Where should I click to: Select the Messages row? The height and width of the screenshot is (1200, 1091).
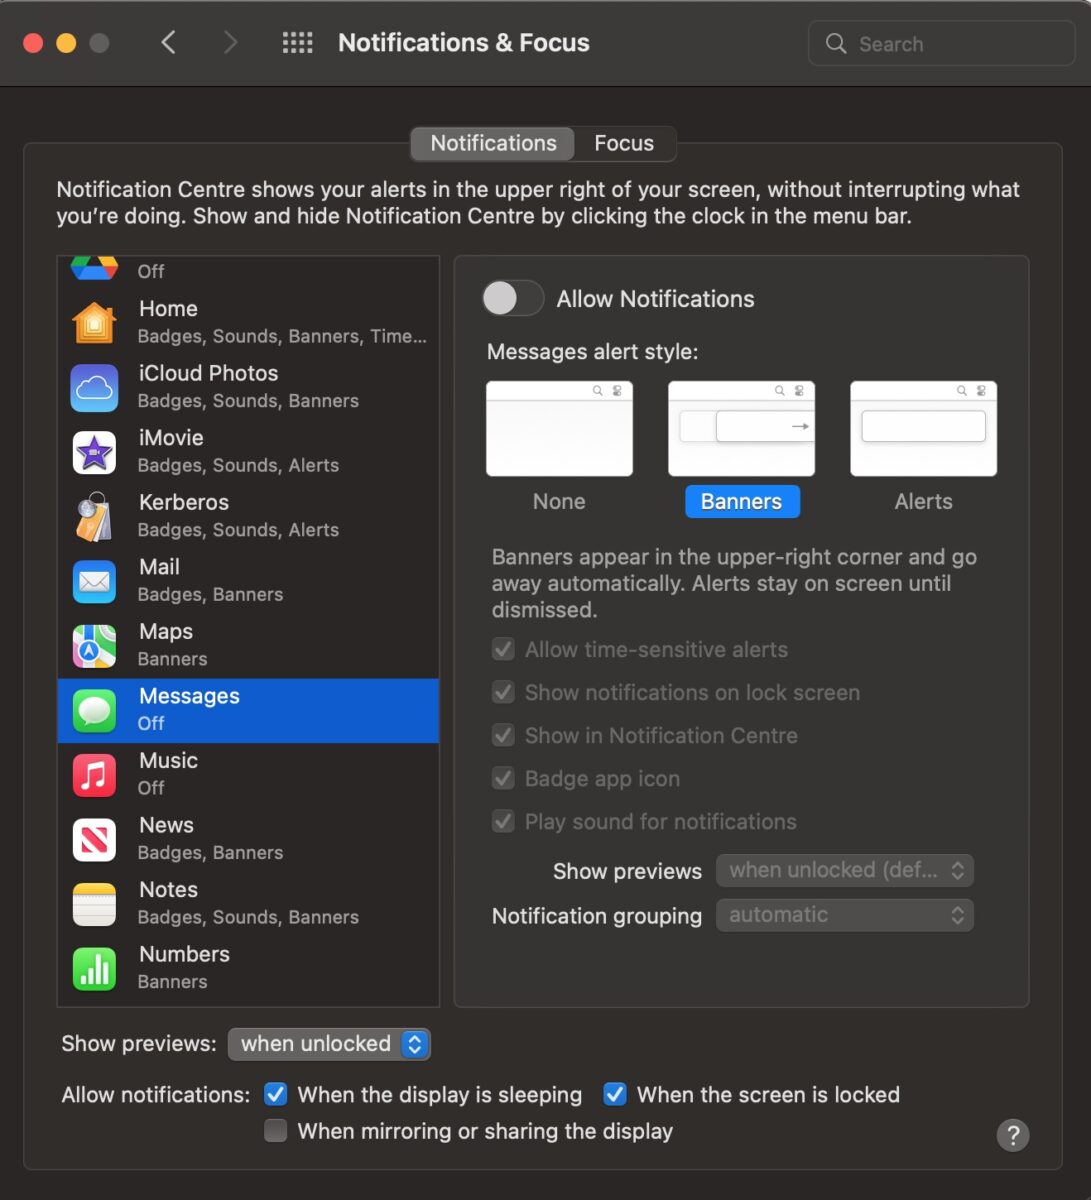pyautogui.click(x=248, y=711)
